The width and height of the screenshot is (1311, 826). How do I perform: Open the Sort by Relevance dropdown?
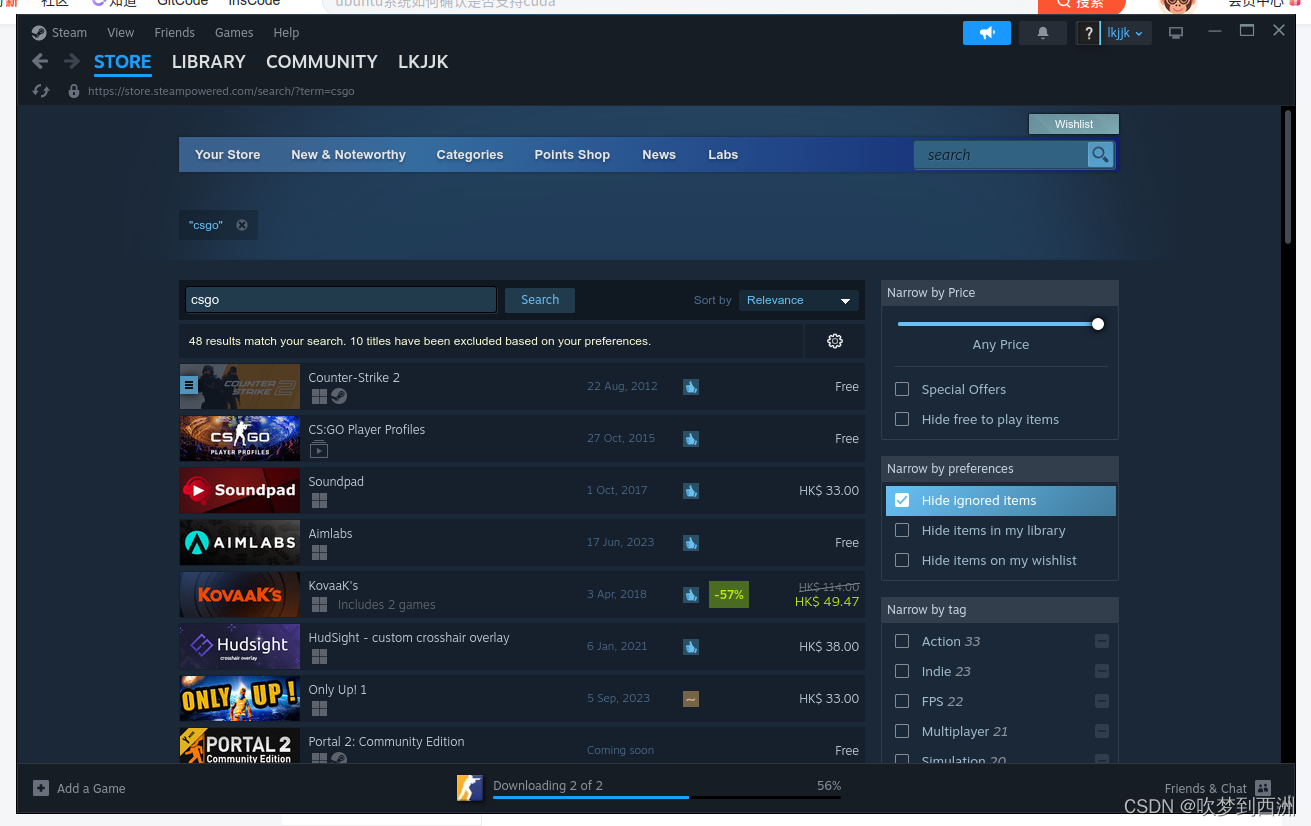click(799, 300)
